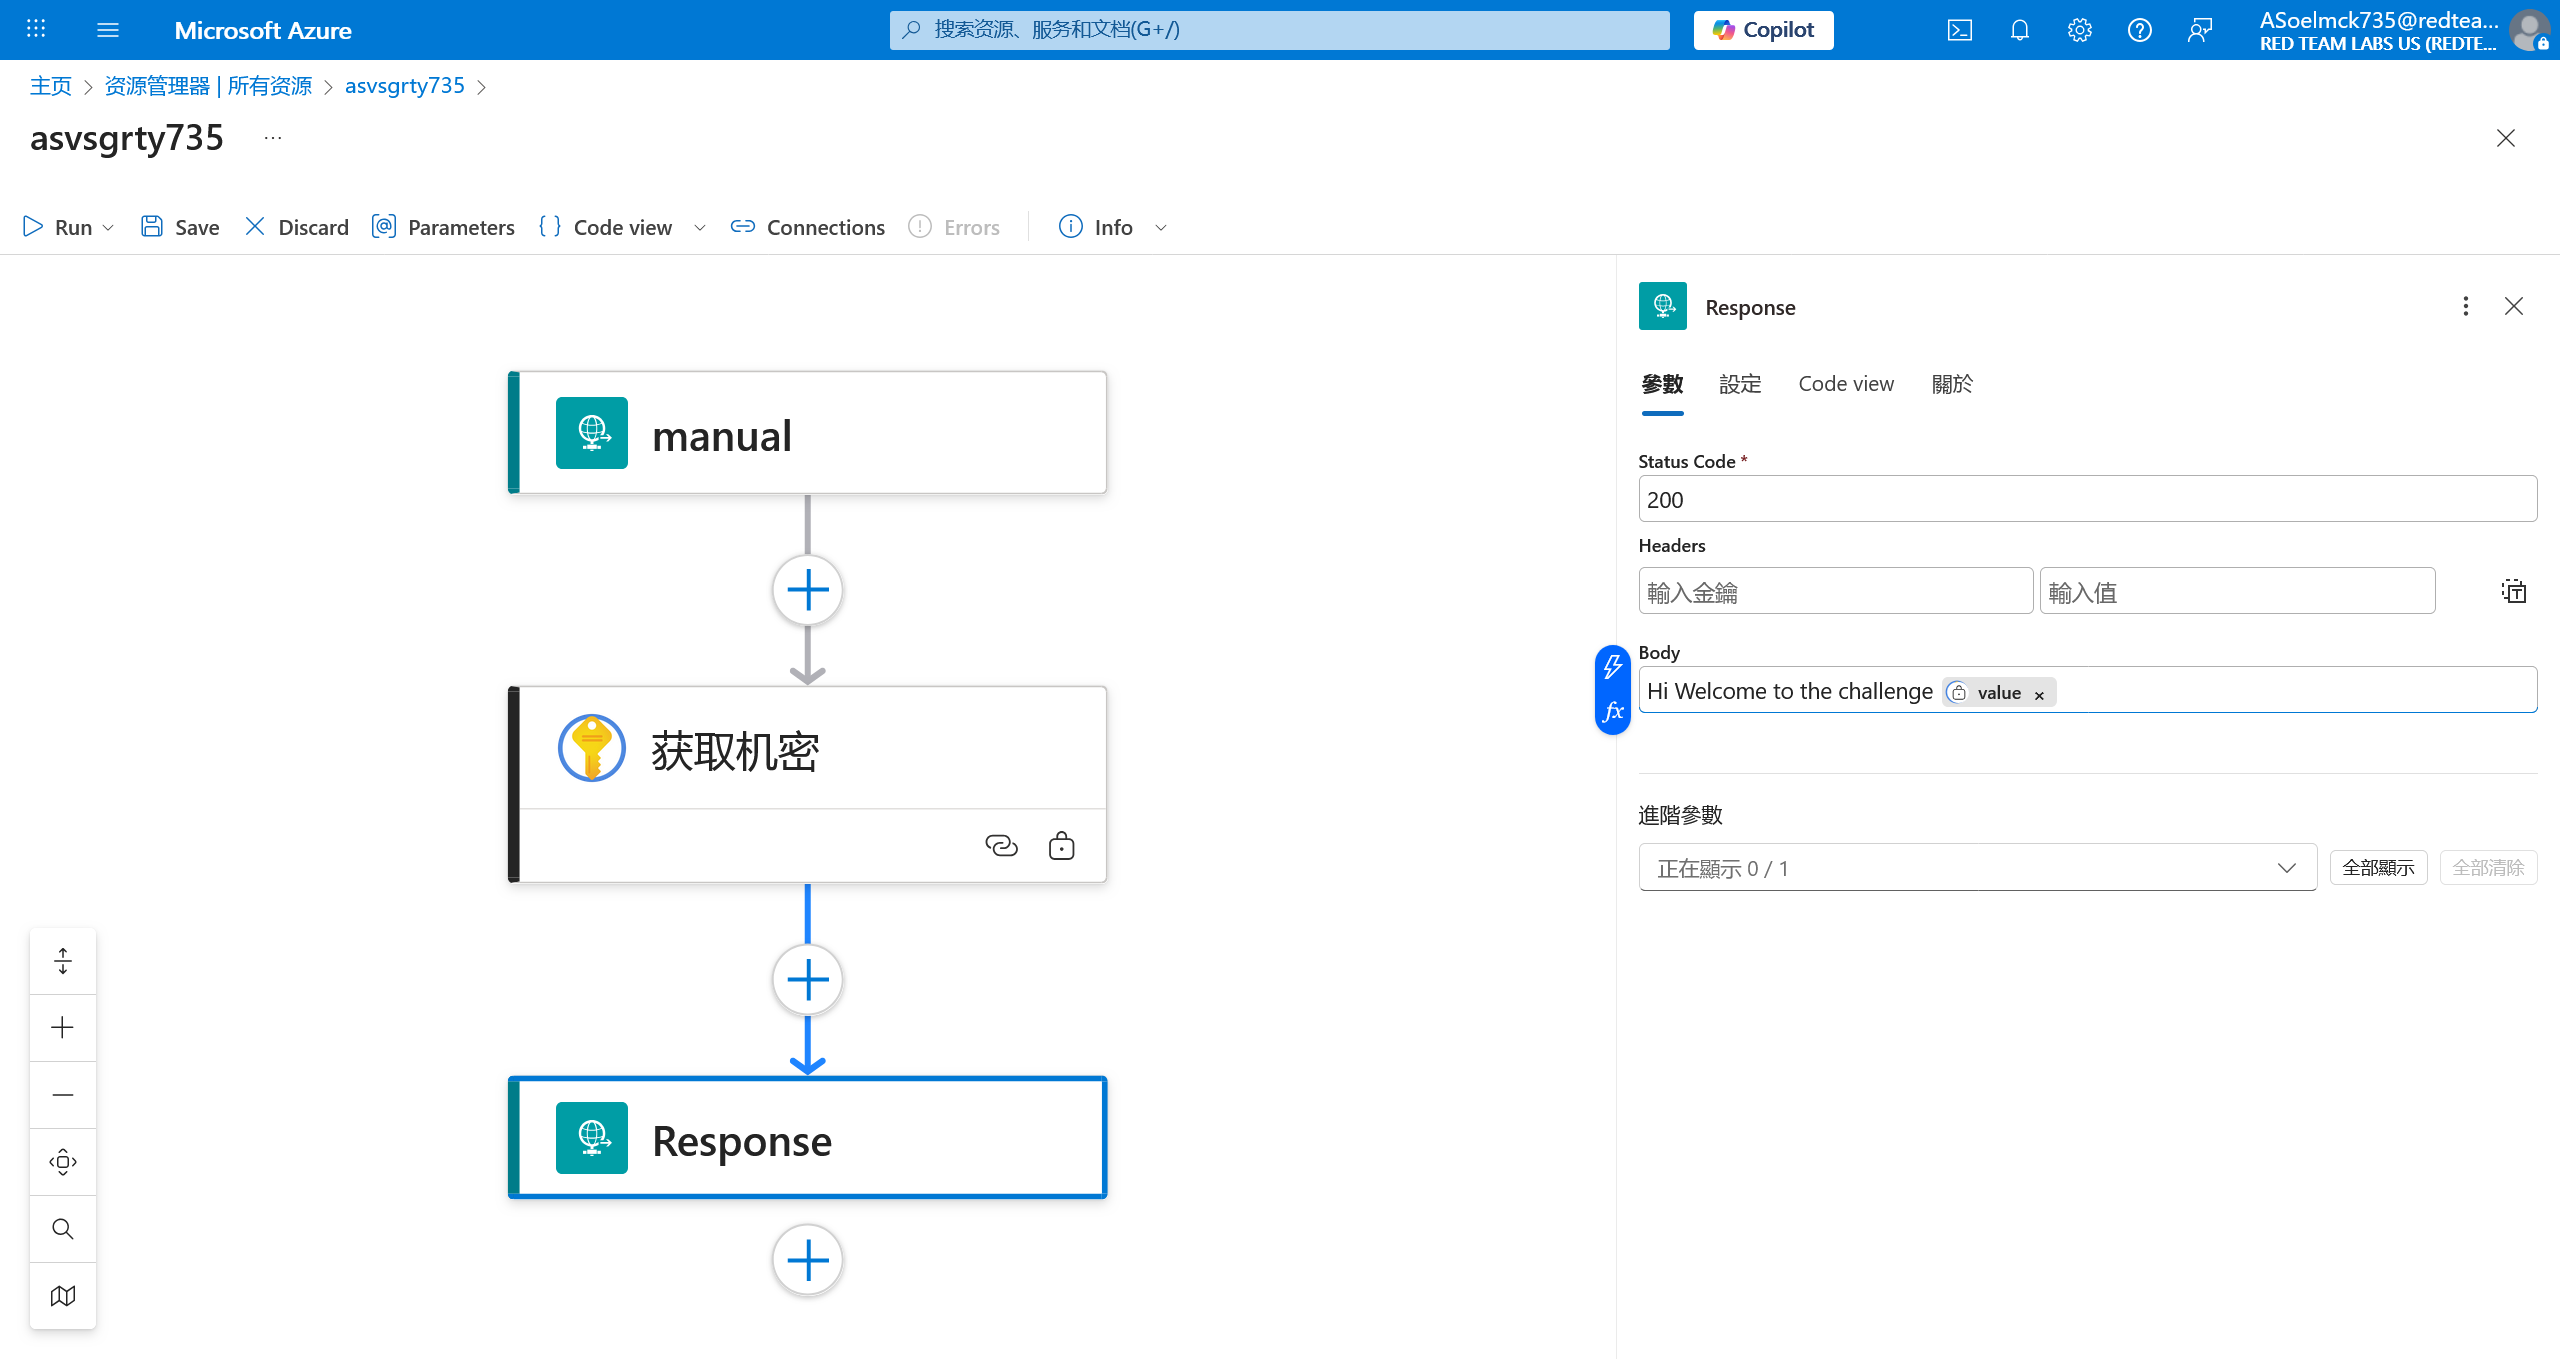This screenshot has width=2560, height=1359.
Task: Click the 全部顯示 show all button
Action: pyautogui.click(x=2378, y=868)
